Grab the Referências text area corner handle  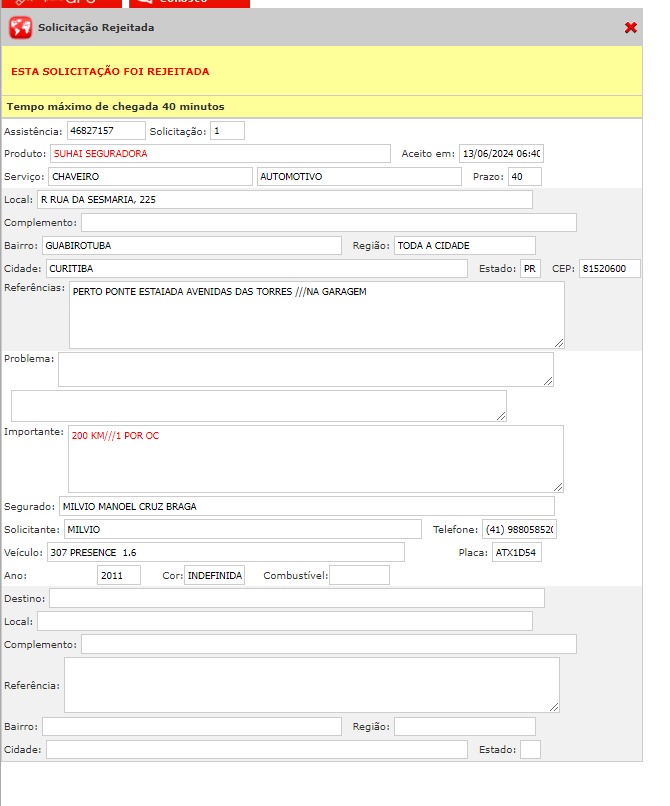coord(559,343)
